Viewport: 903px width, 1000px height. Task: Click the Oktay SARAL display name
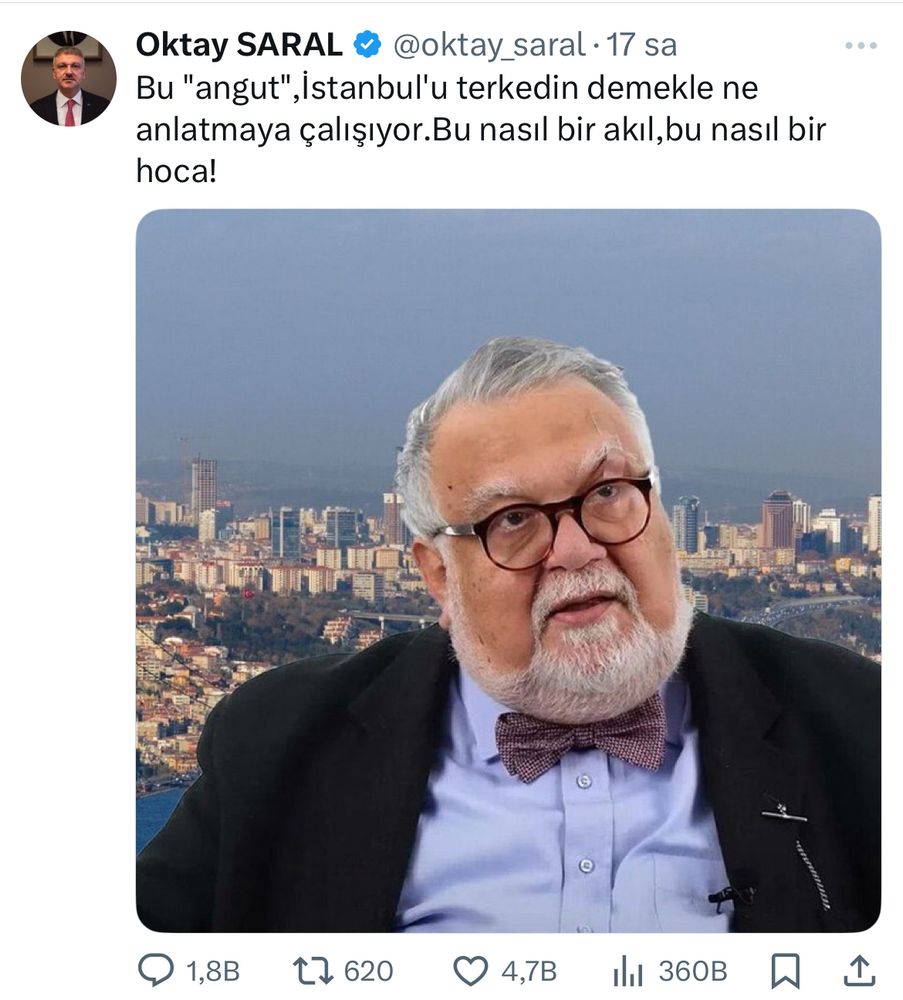(239, 45)
